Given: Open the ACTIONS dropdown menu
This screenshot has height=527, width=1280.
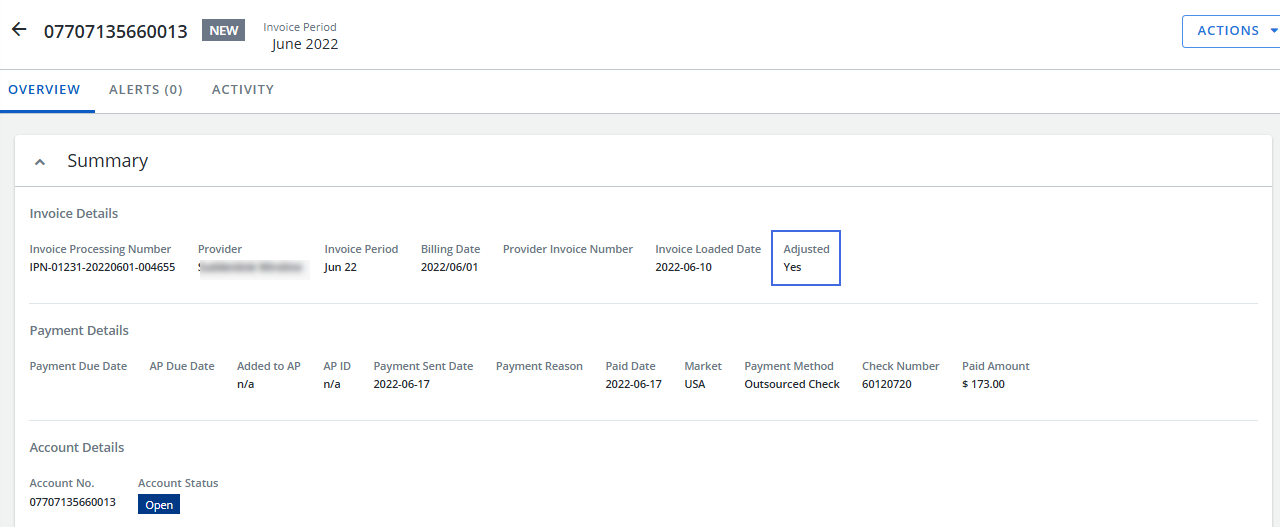Looking at the screenshot, I should (x=1231, y=31).
